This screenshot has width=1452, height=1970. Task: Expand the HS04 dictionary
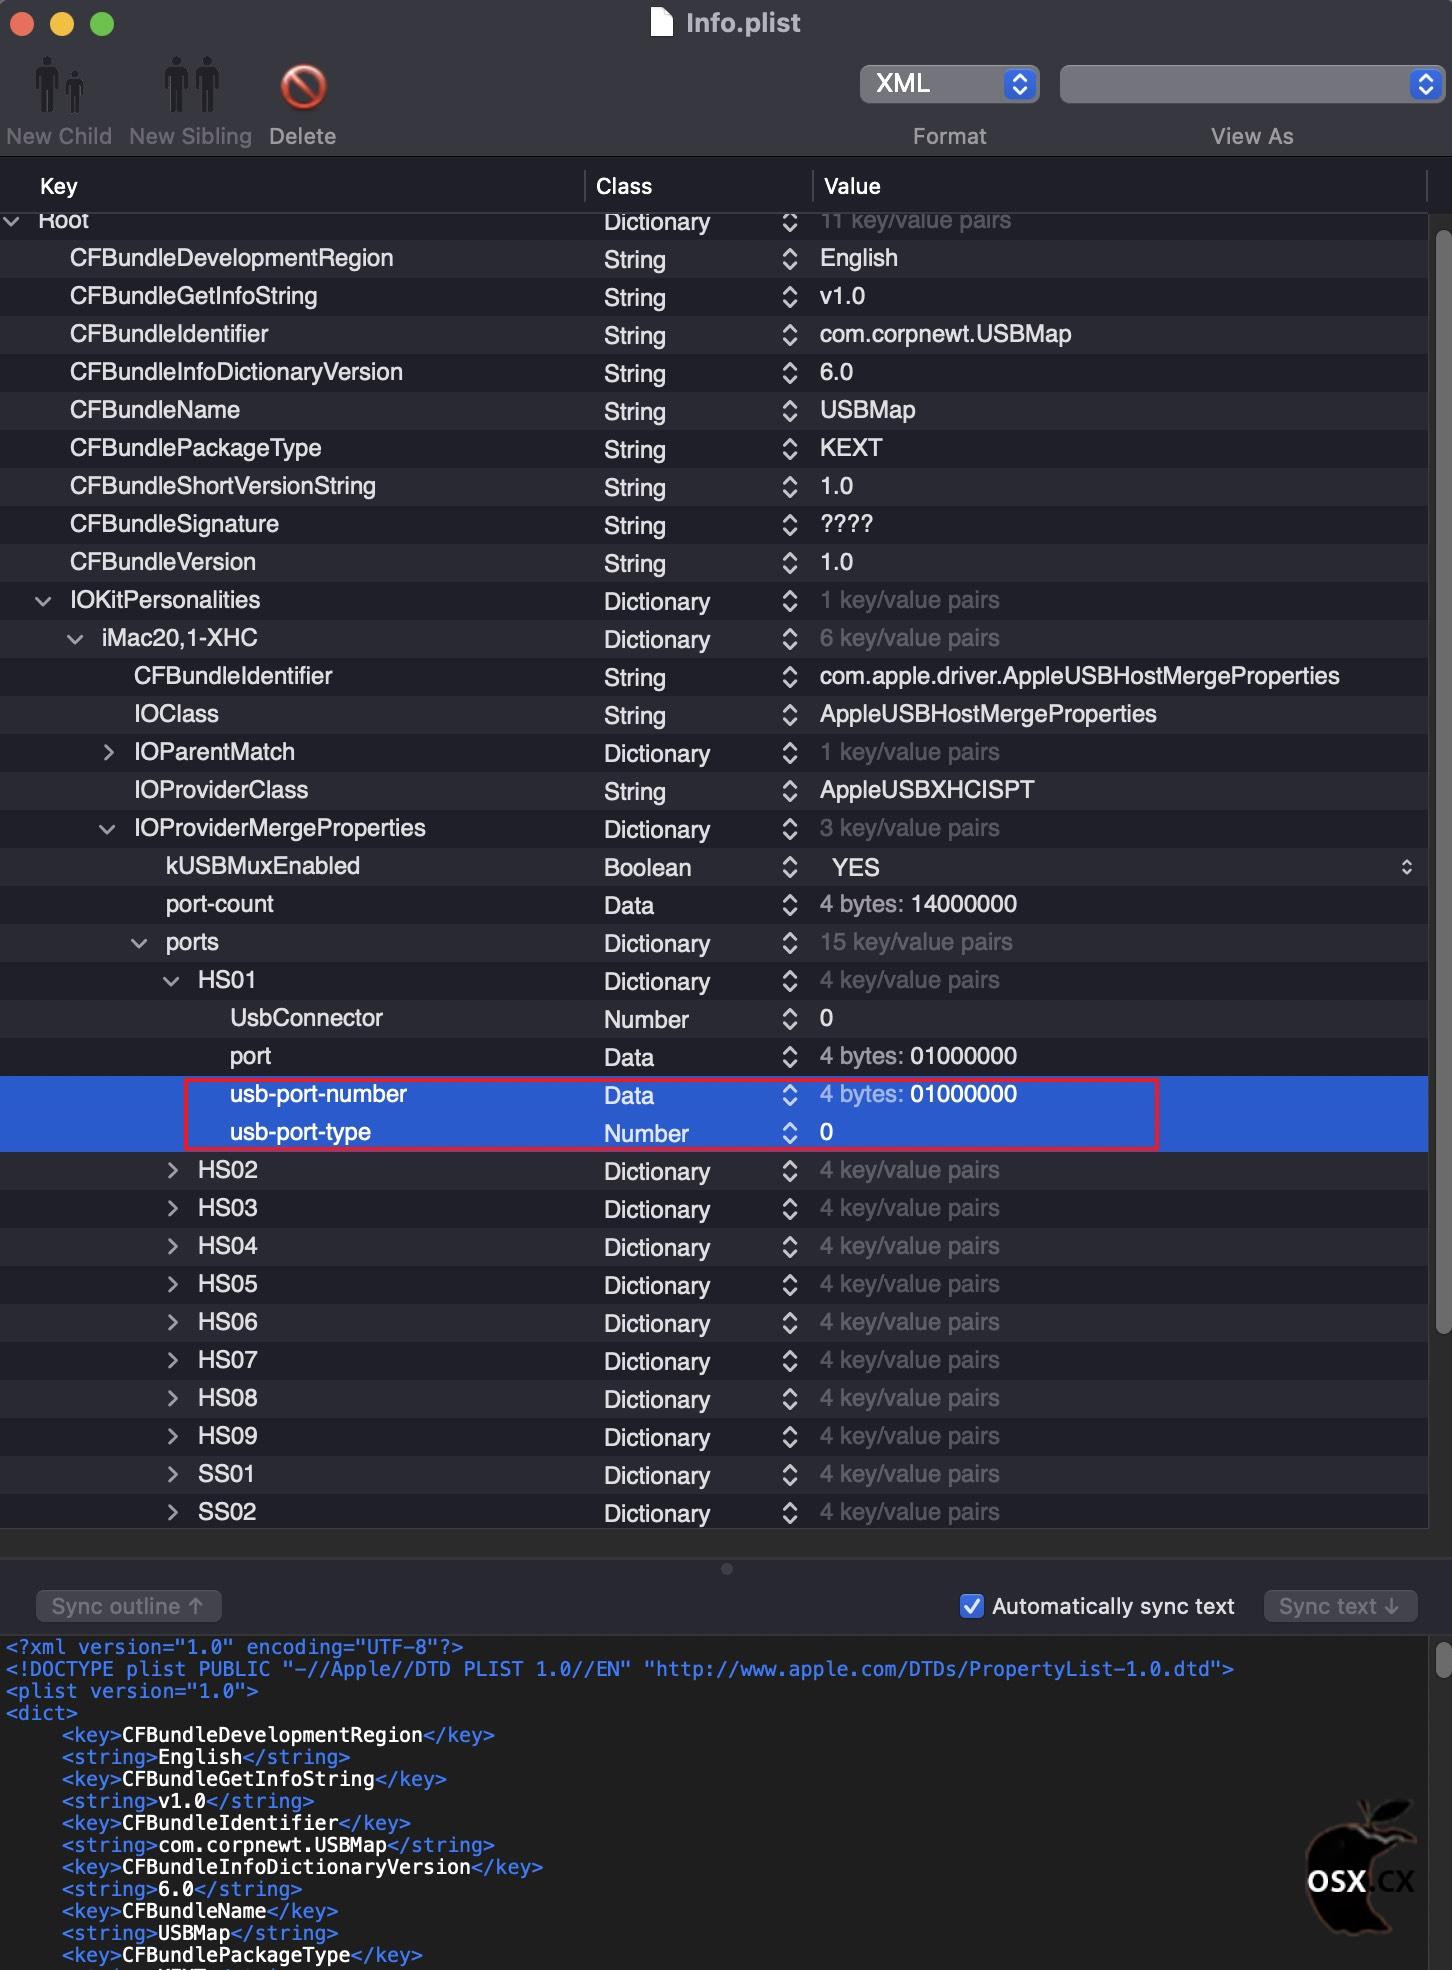[x=172, y=1246]
